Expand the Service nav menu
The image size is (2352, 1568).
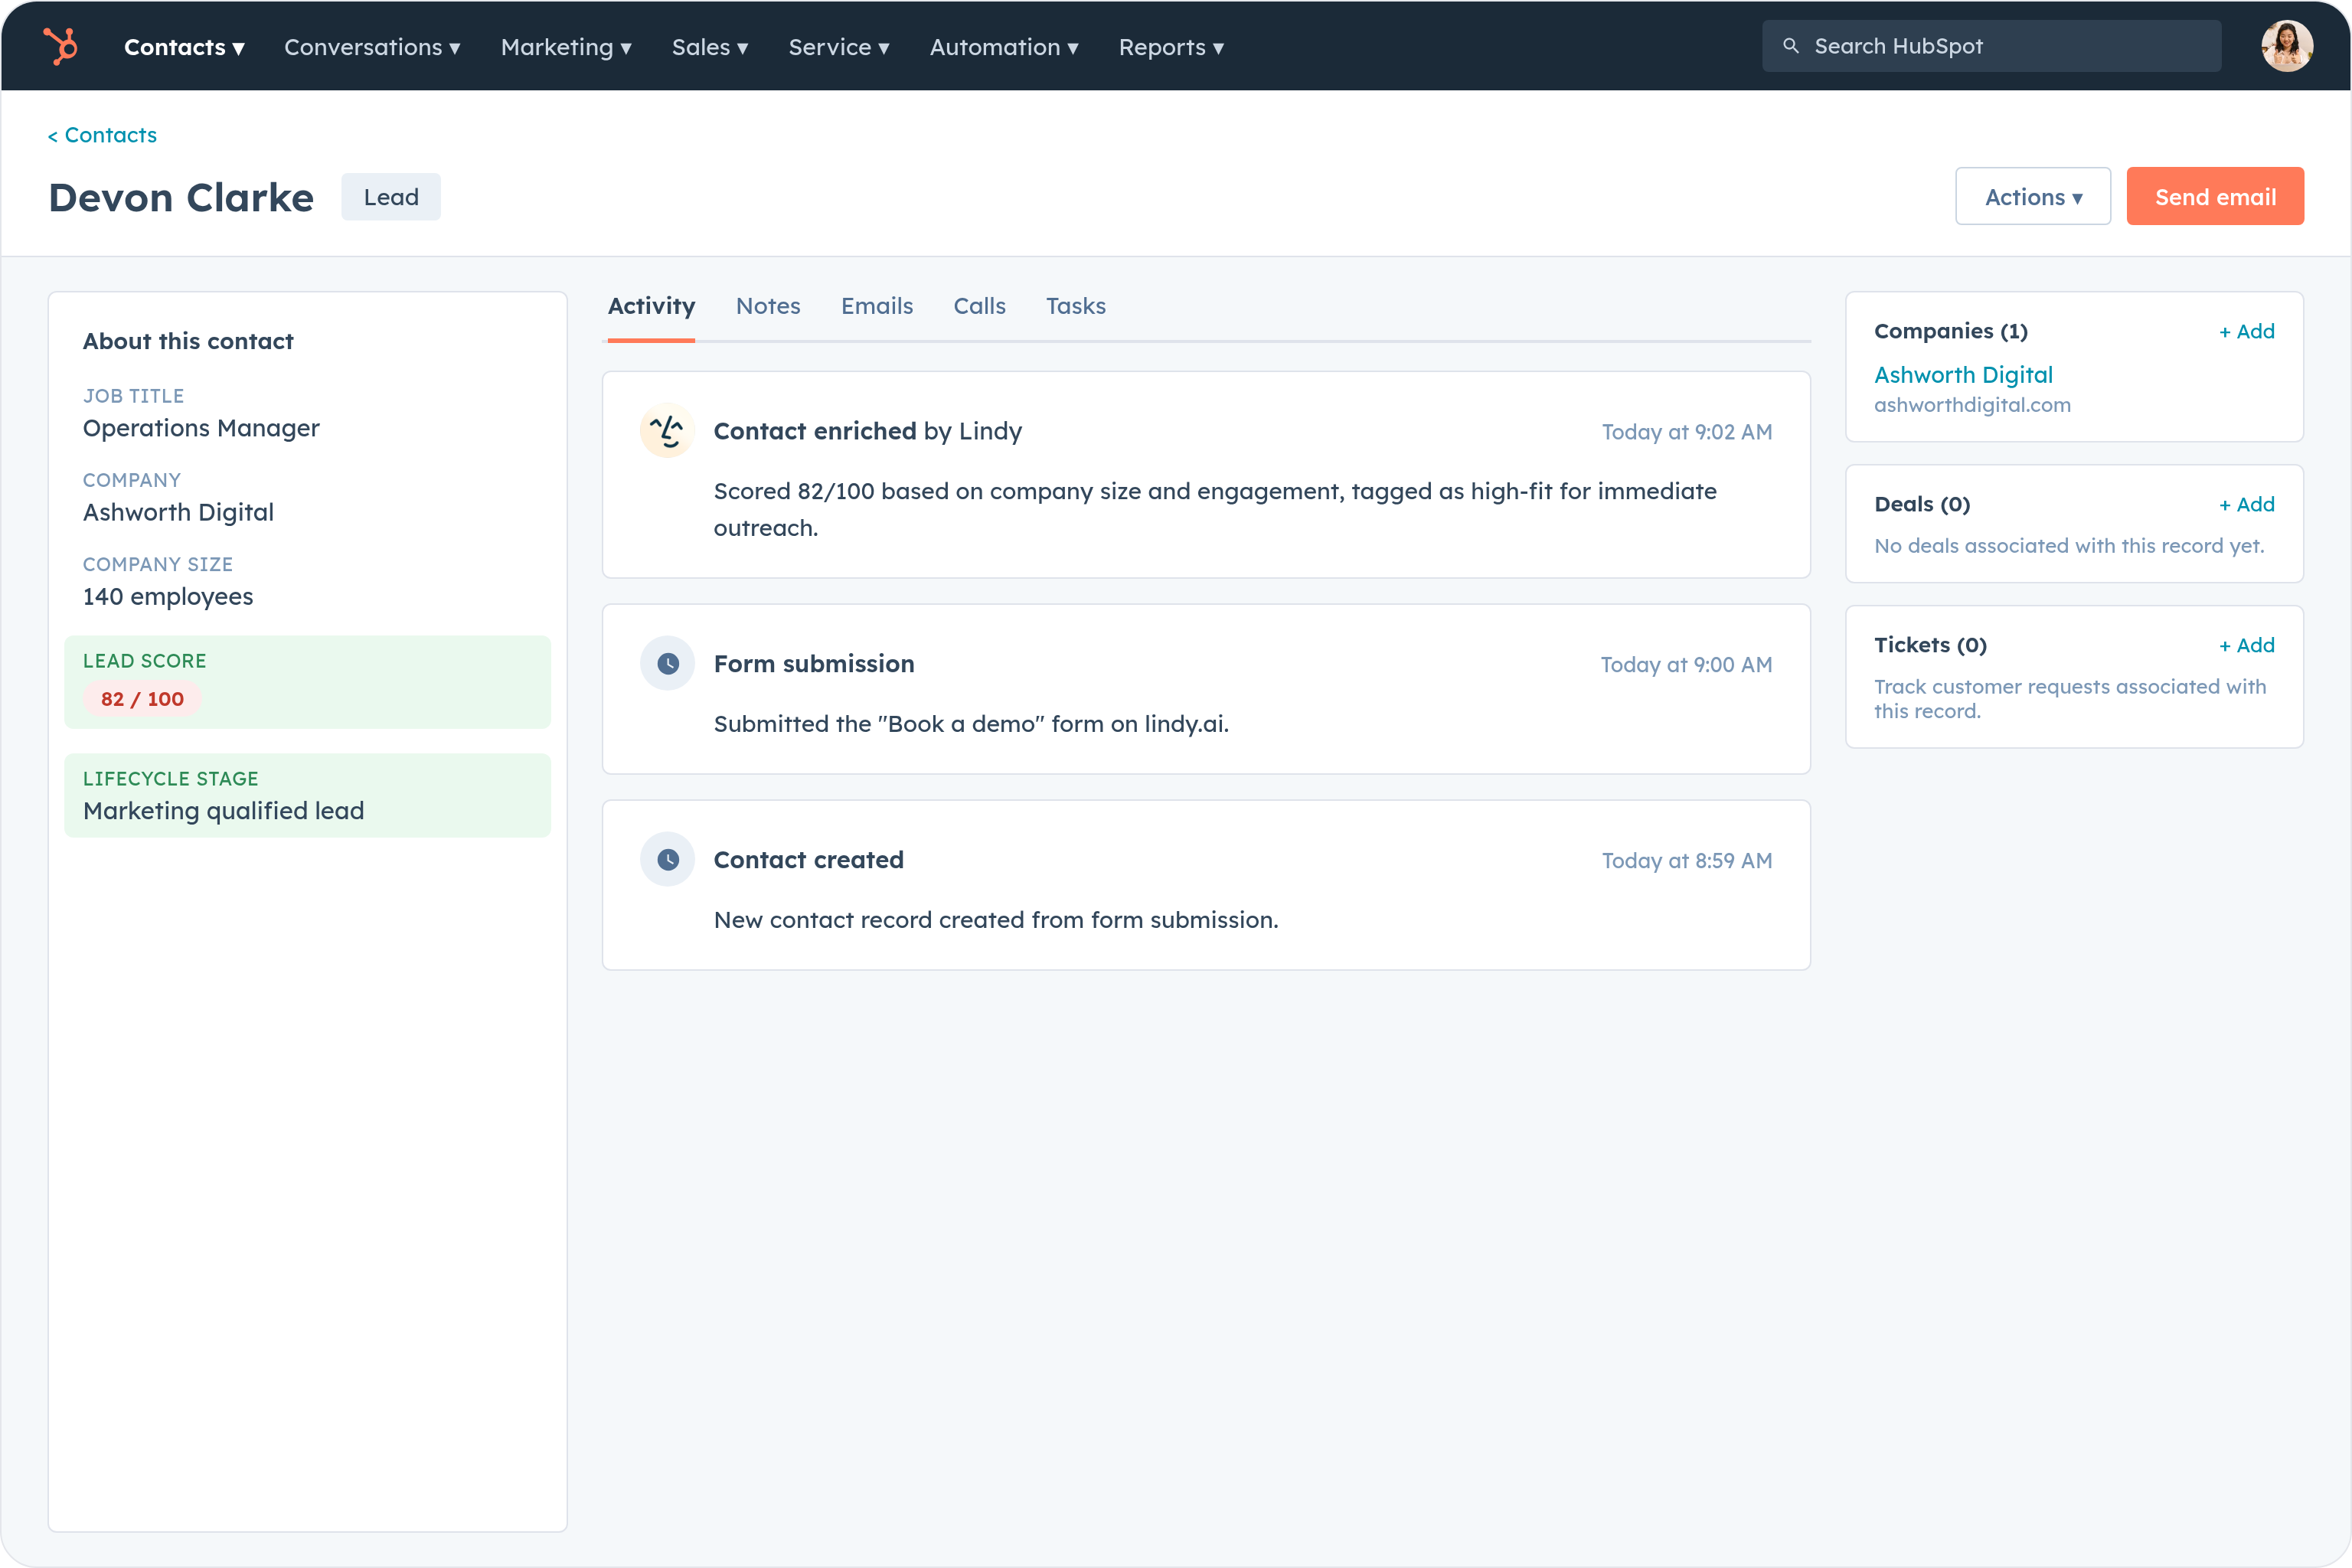tap(839, 47)
